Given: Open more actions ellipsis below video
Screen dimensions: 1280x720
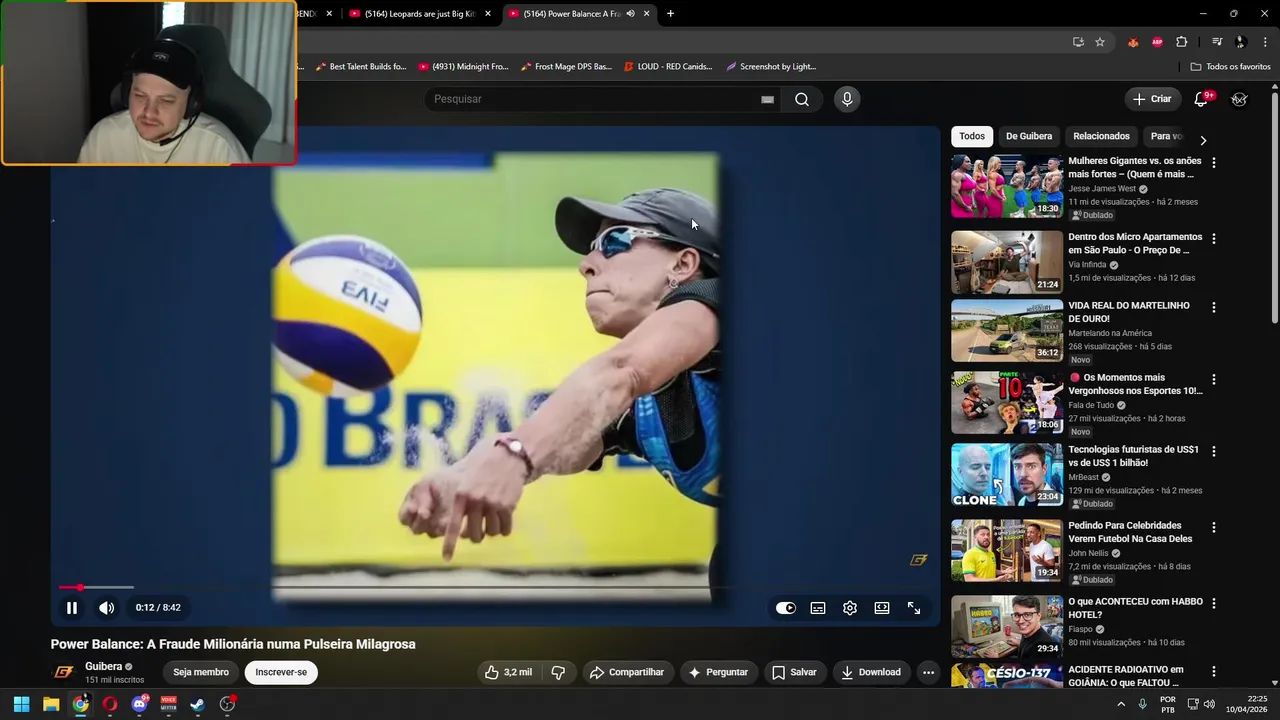Looking at the screenshot, I should tap(928, 672).
